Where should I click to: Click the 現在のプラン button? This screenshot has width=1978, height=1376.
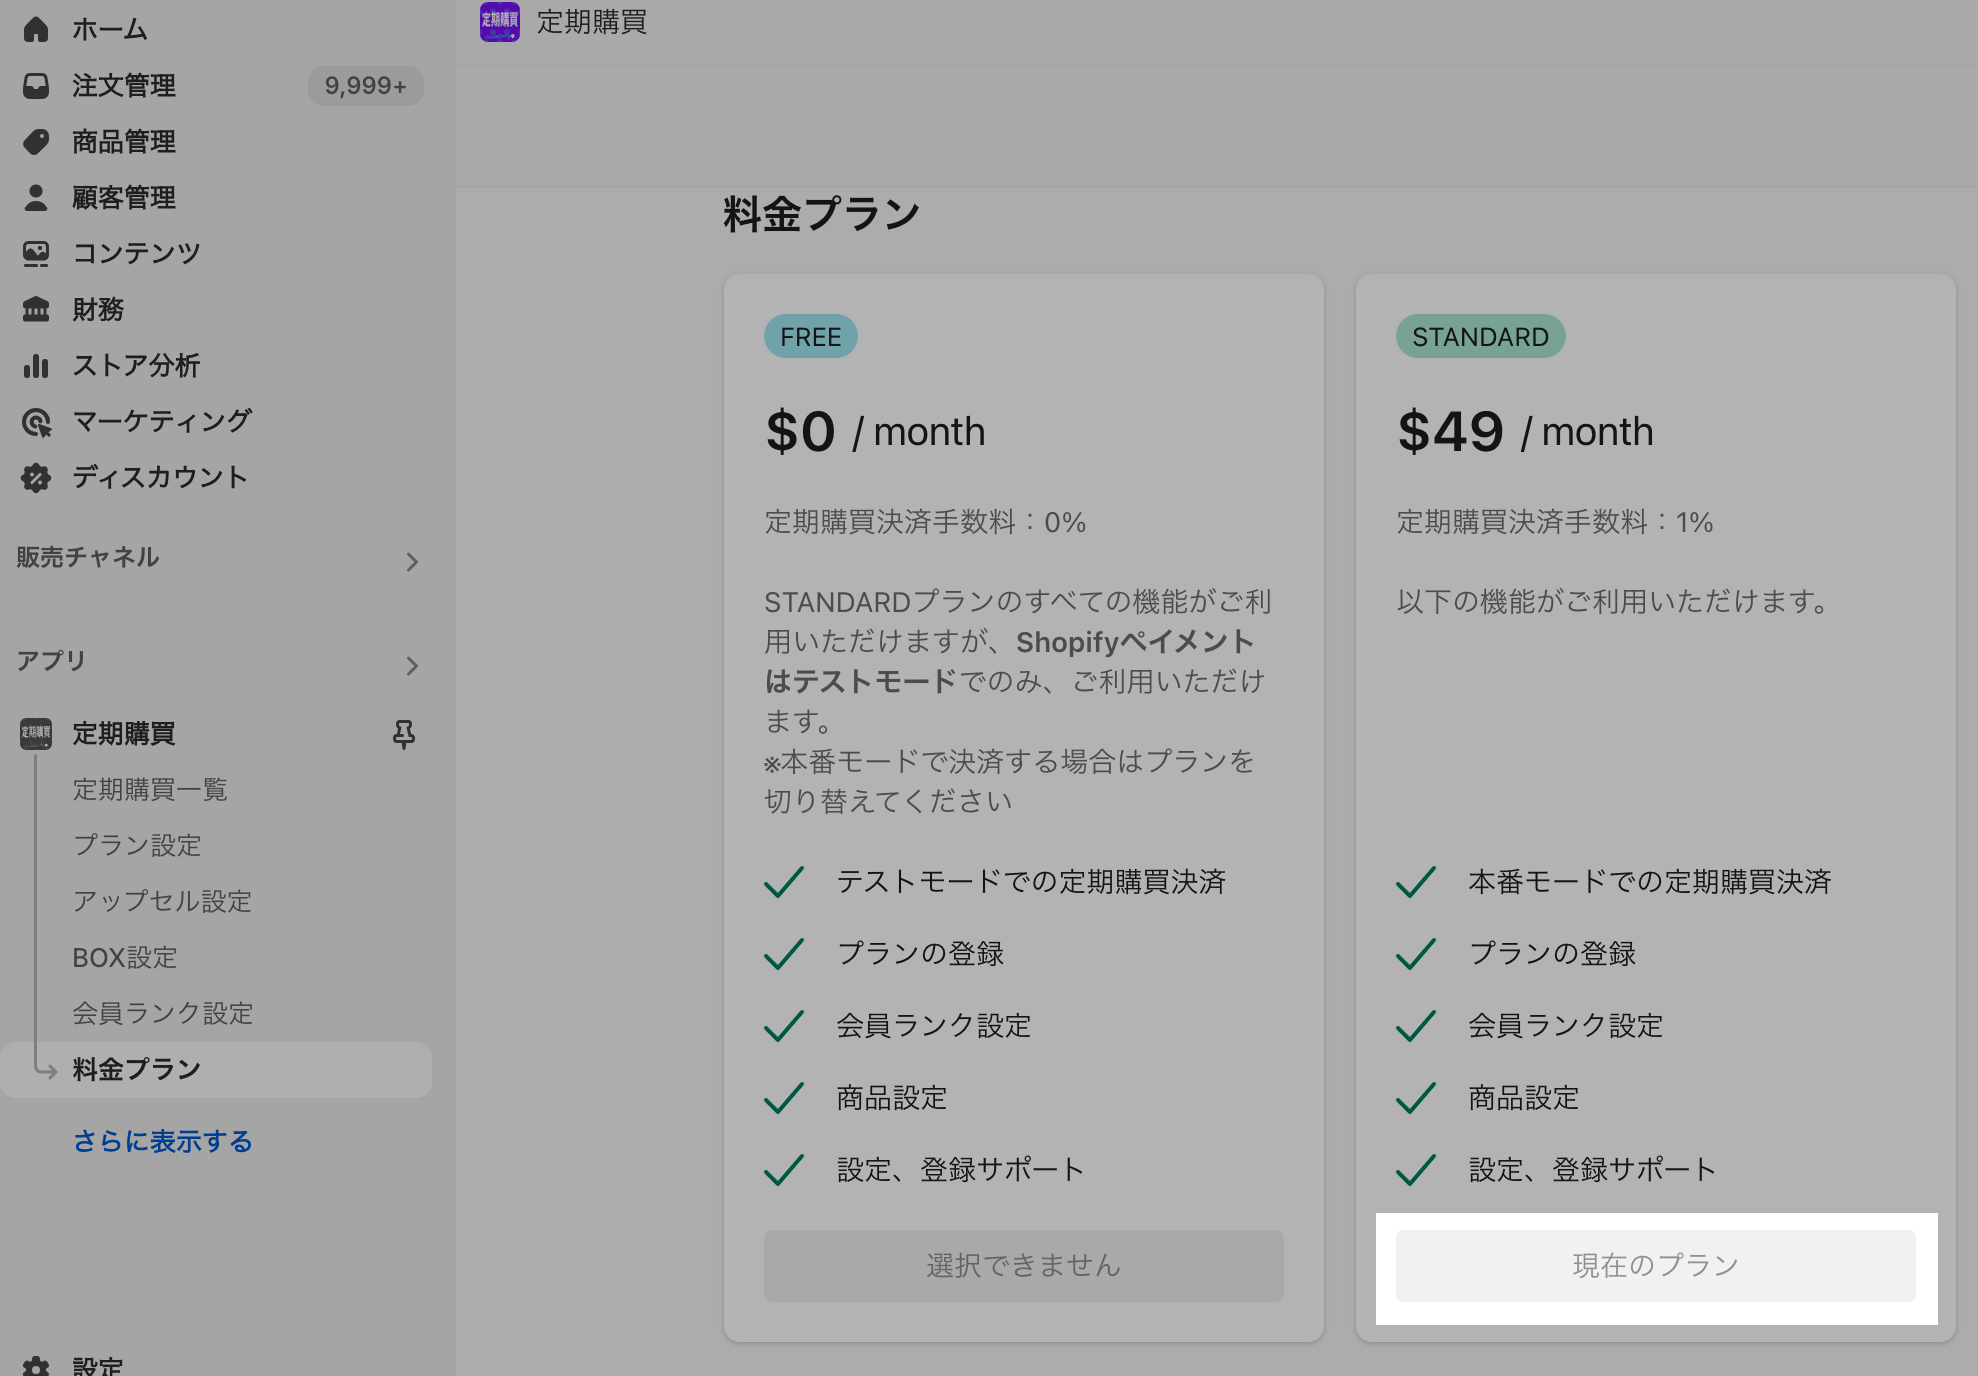point(1655,1266)
